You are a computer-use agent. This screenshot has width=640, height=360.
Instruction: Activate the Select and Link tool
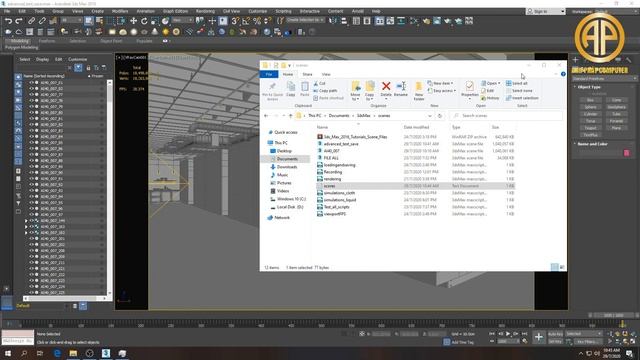click(31, 21)
